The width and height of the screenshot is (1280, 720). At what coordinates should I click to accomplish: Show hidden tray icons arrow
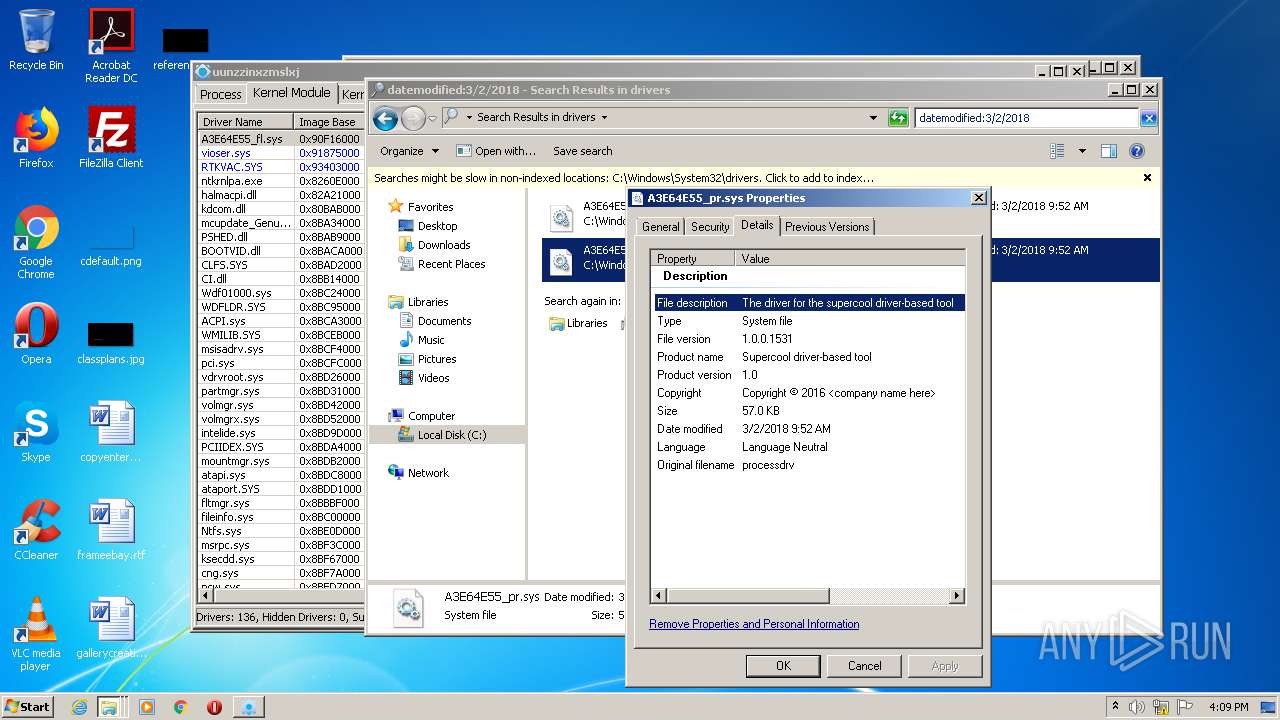click(x=1115, y=707)
